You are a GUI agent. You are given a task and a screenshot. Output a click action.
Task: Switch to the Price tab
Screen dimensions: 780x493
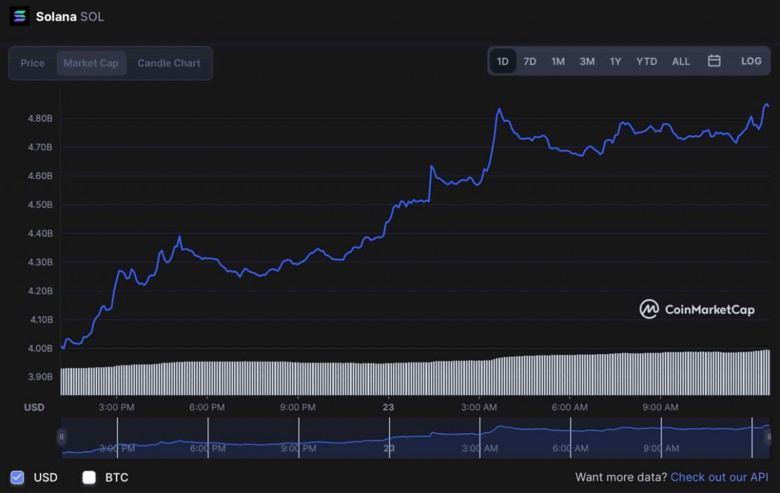pyautogui.click(x=33, y=63)
